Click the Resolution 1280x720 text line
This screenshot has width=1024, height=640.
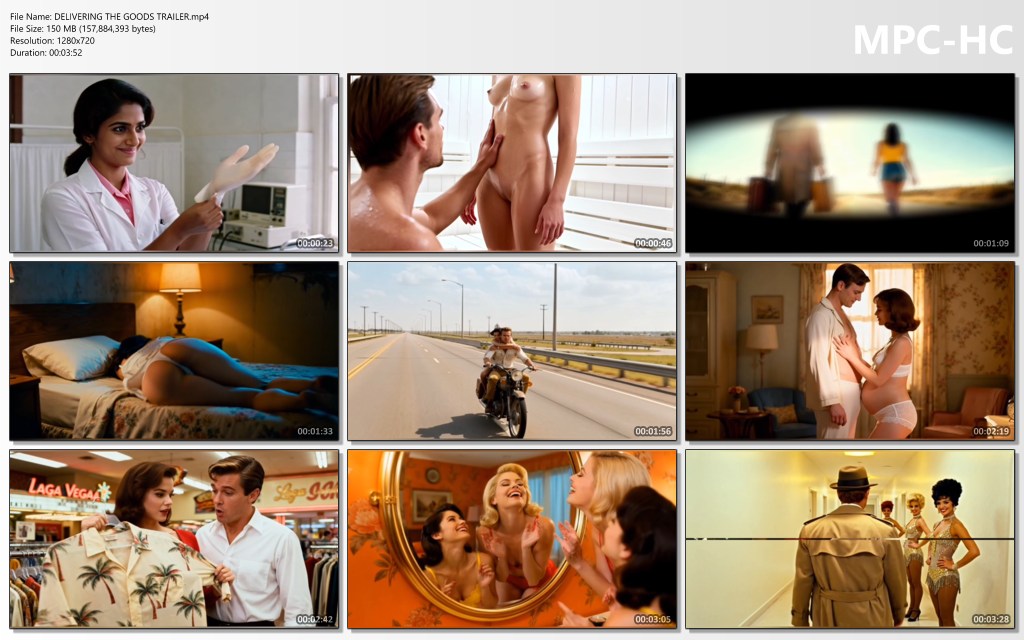[52, 40]
